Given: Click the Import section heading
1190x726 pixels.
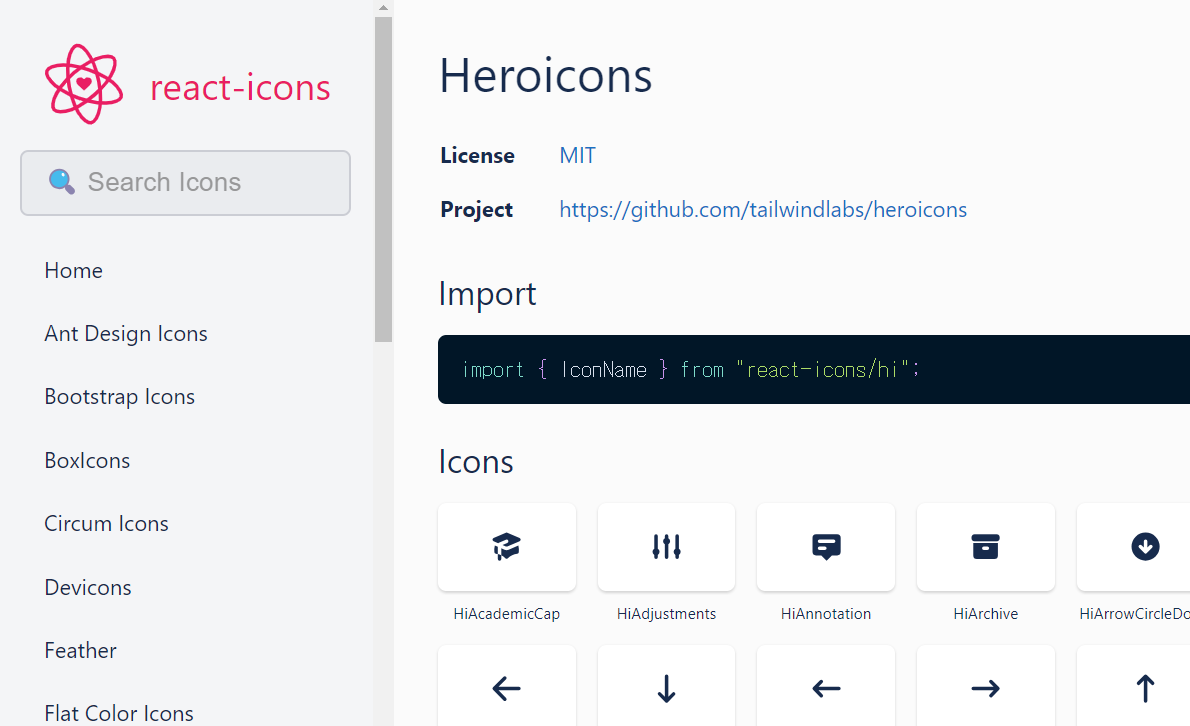Looking at the screenshot, I should [487, 294].
